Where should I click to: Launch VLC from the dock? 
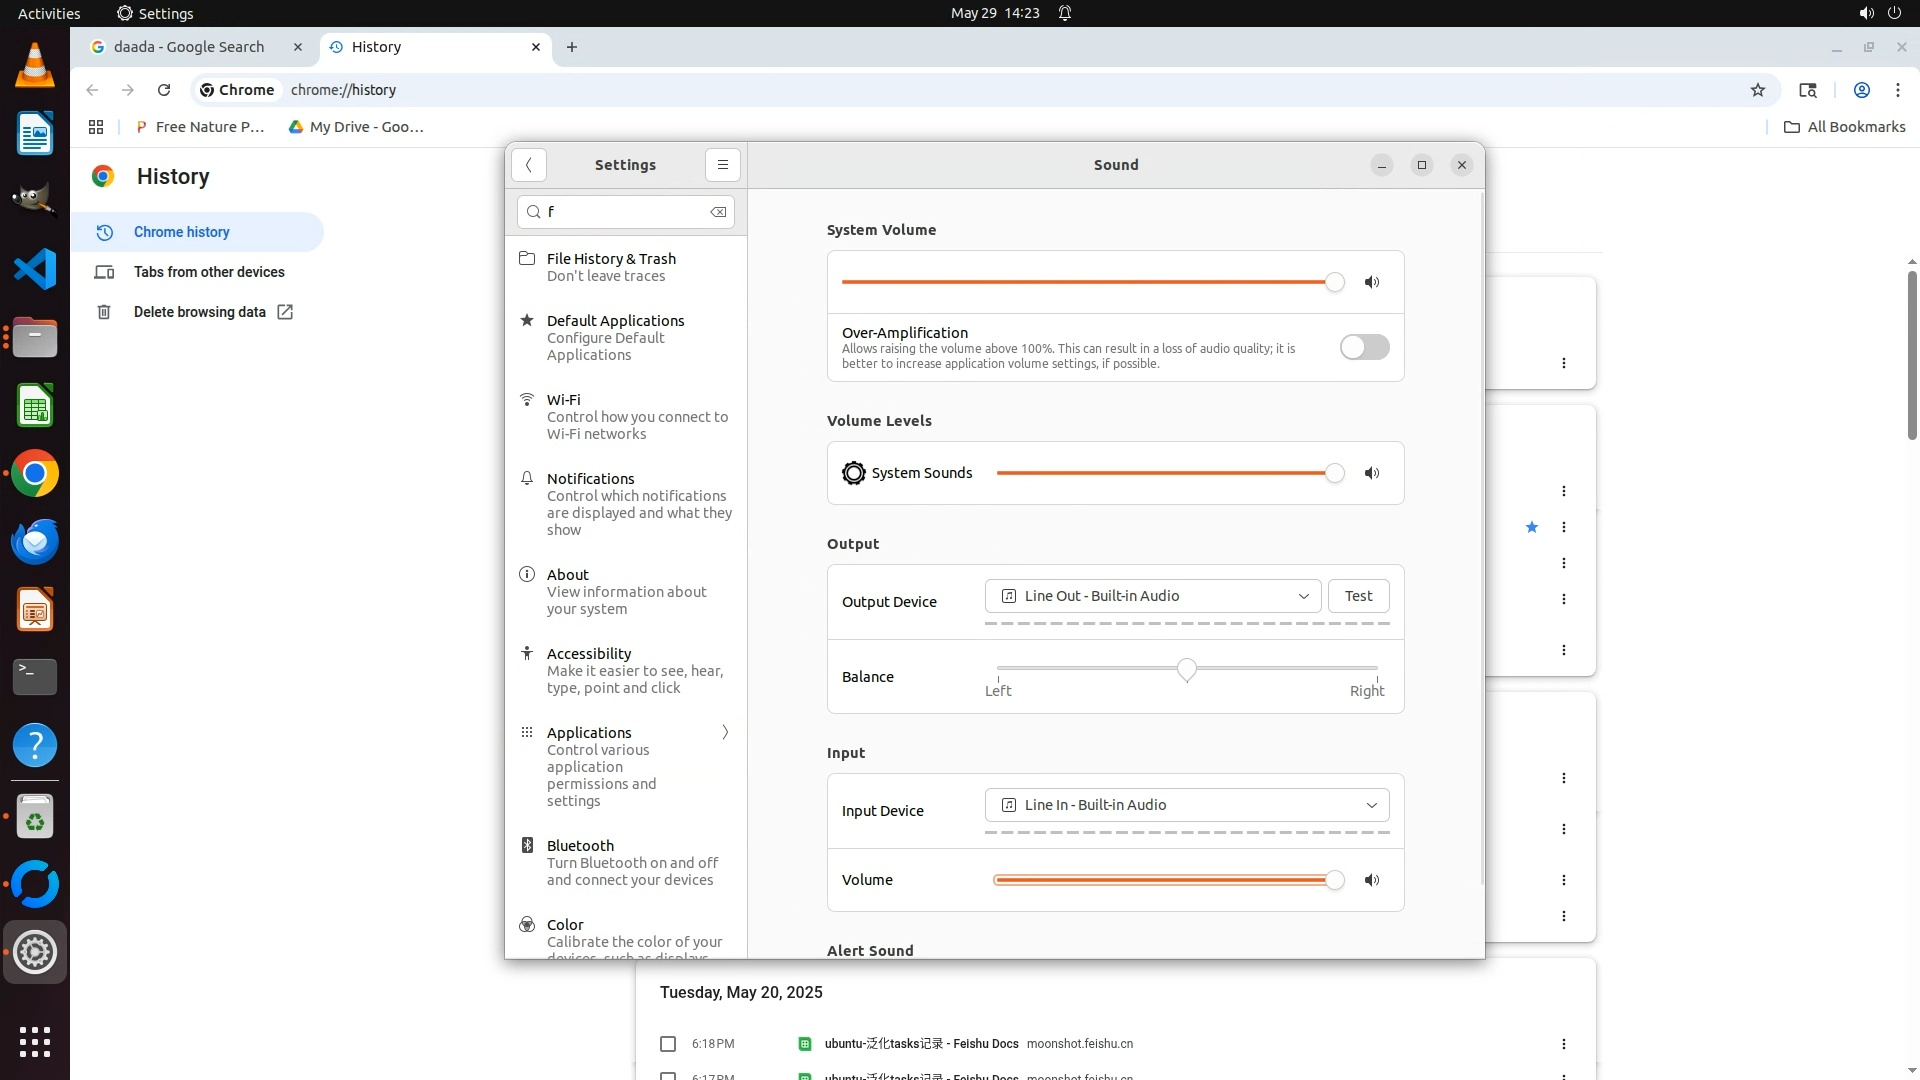[x=35, y=66]
